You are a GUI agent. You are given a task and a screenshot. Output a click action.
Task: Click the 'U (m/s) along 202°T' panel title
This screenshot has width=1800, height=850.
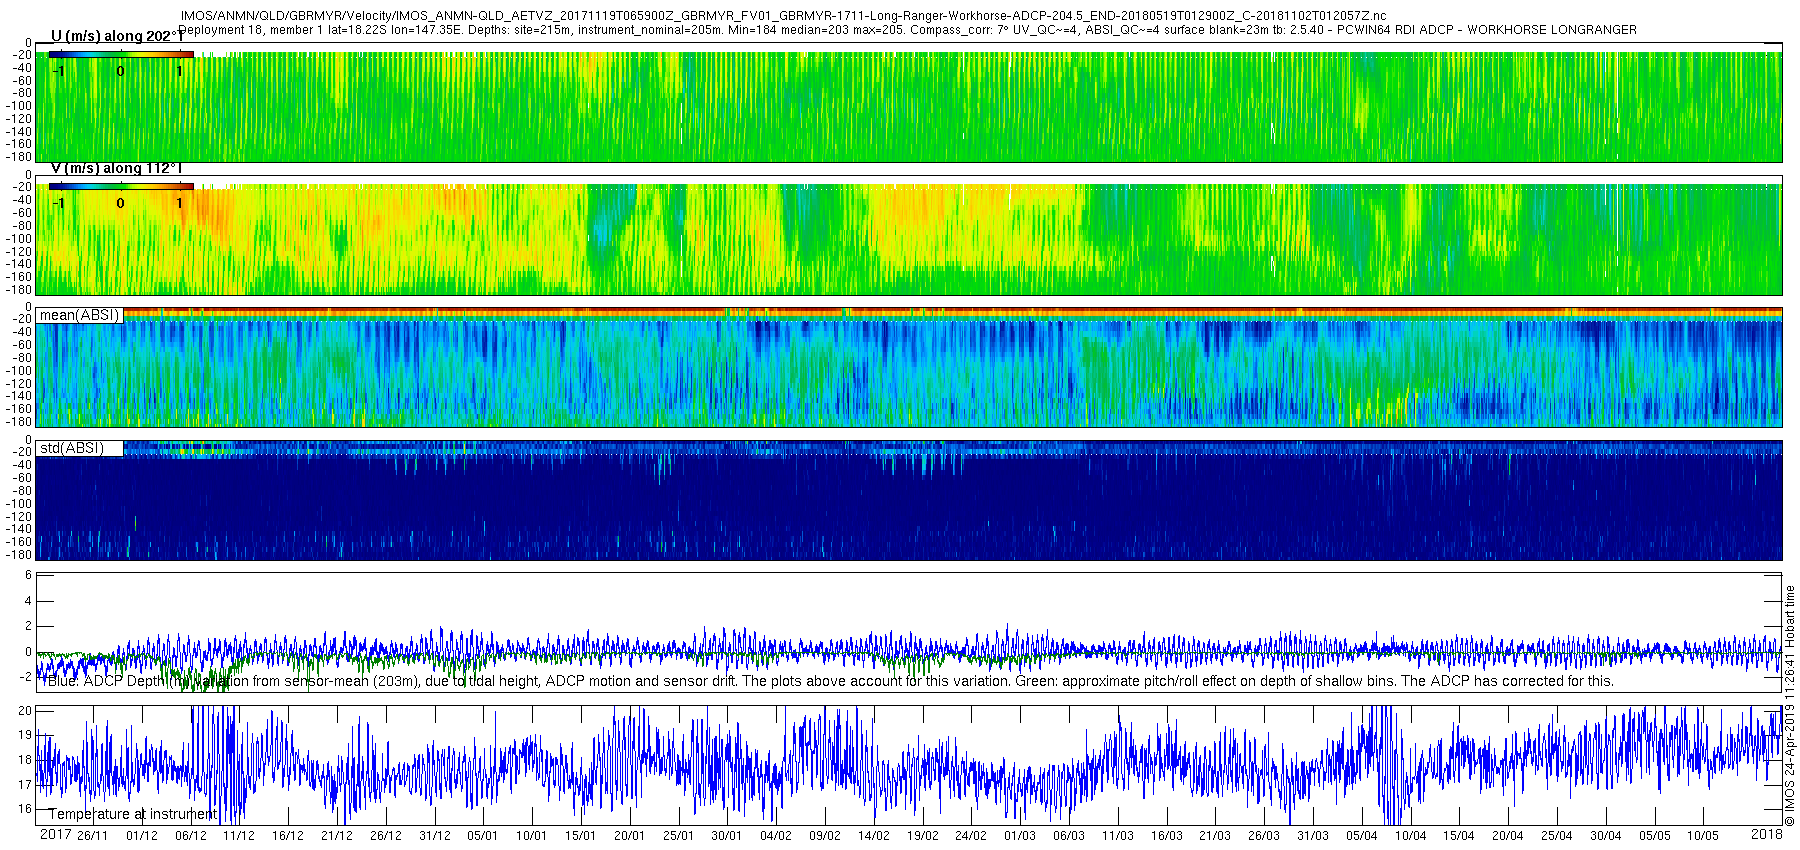pos(117,36)
